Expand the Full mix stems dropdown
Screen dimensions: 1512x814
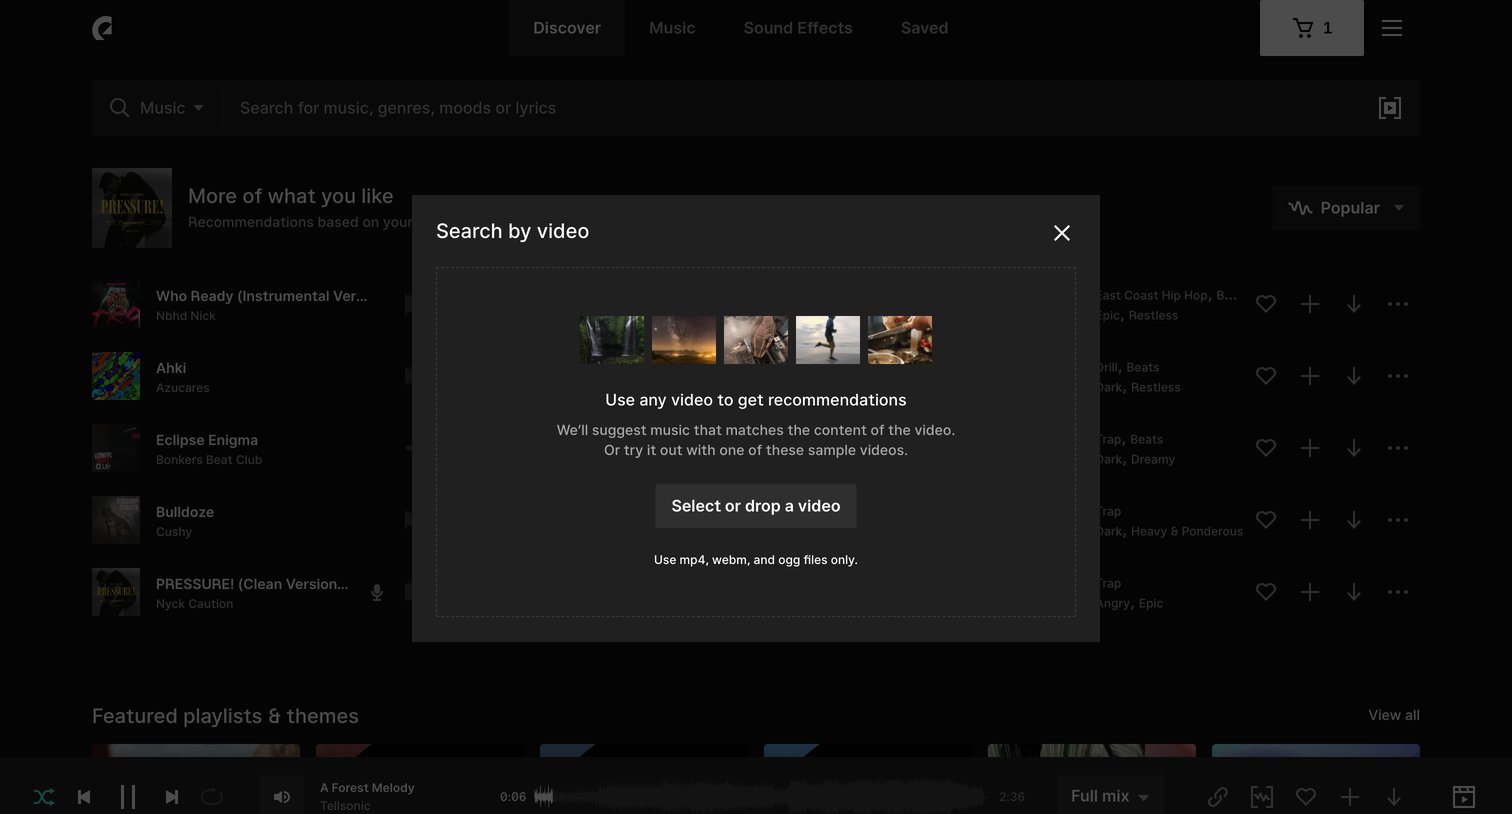tap(1110, 796)
